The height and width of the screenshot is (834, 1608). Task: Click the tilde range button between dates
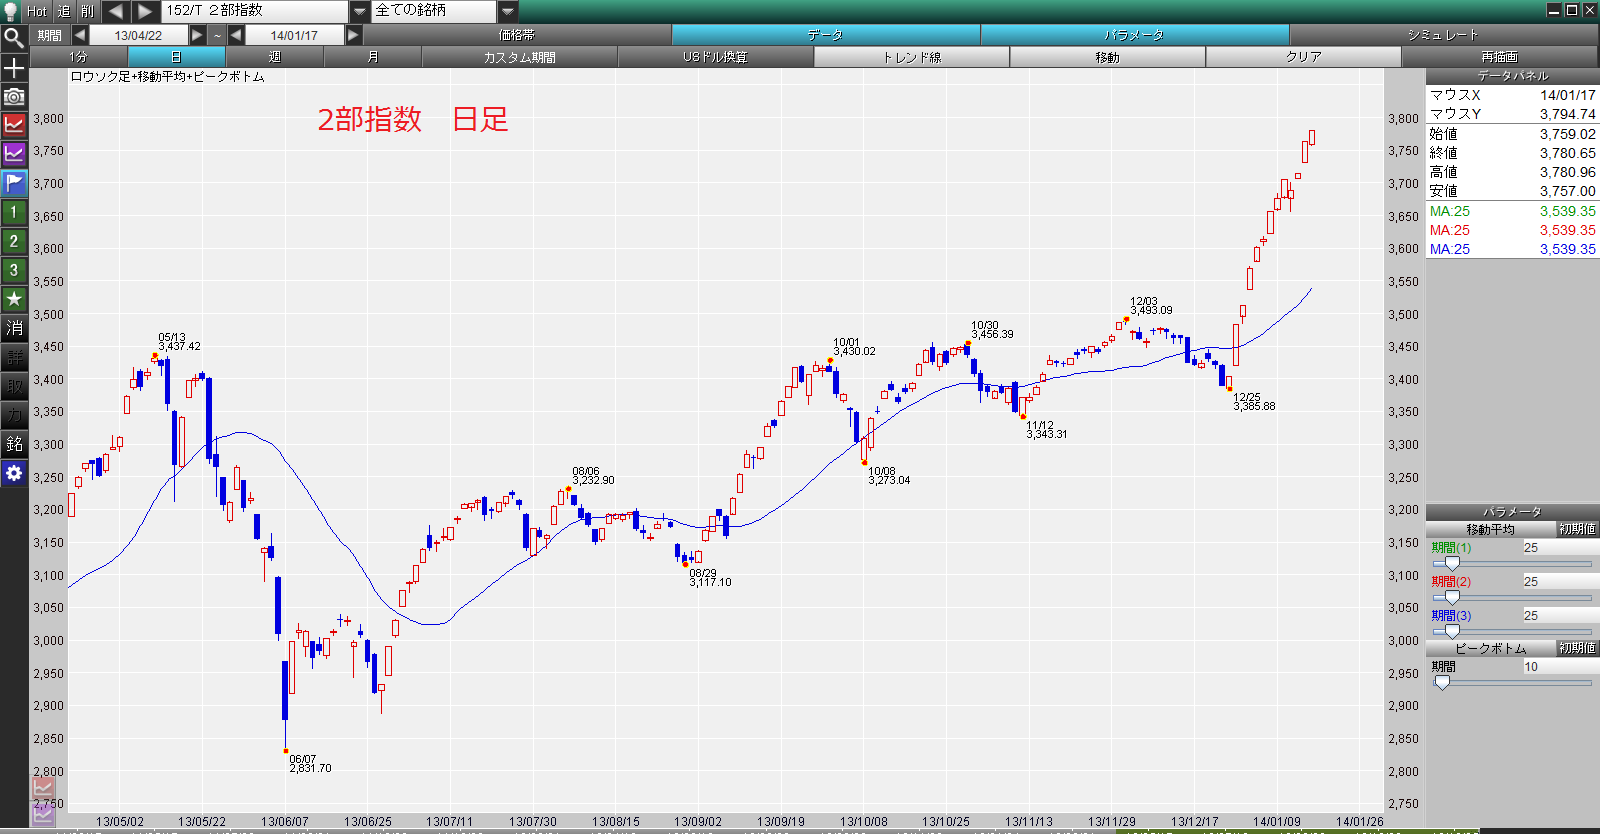(x=217, y=35)
